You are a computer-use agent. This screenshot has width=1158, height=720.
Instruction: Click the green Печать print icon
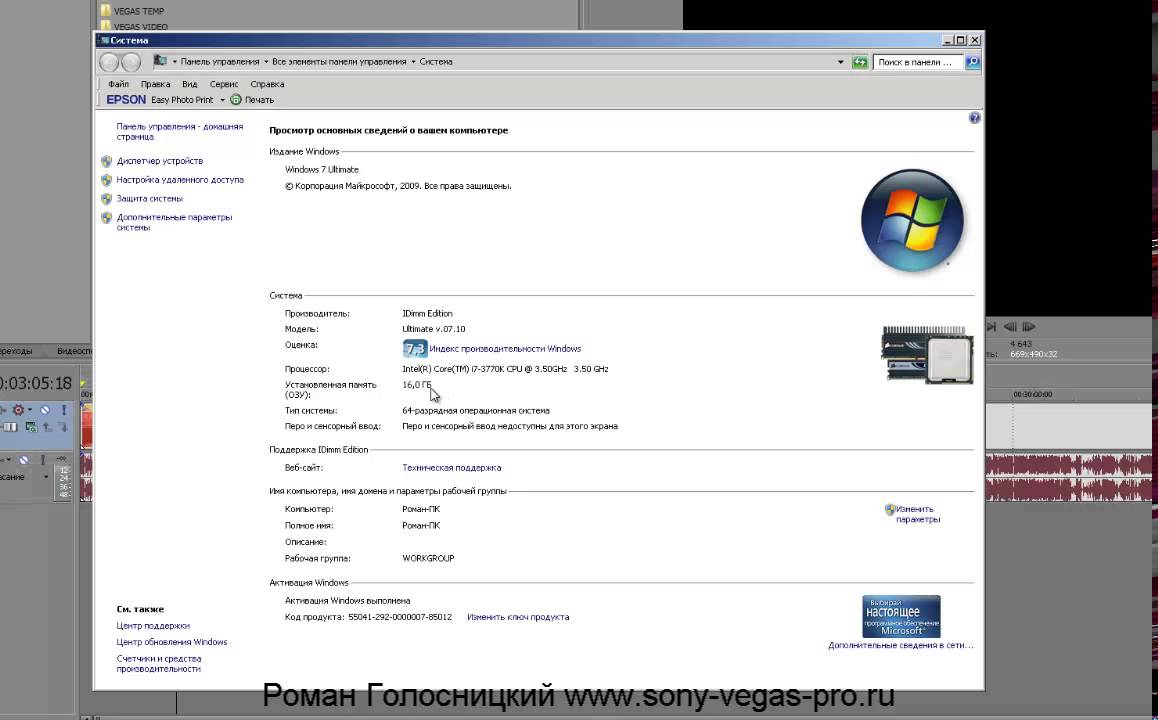[236, 100]
